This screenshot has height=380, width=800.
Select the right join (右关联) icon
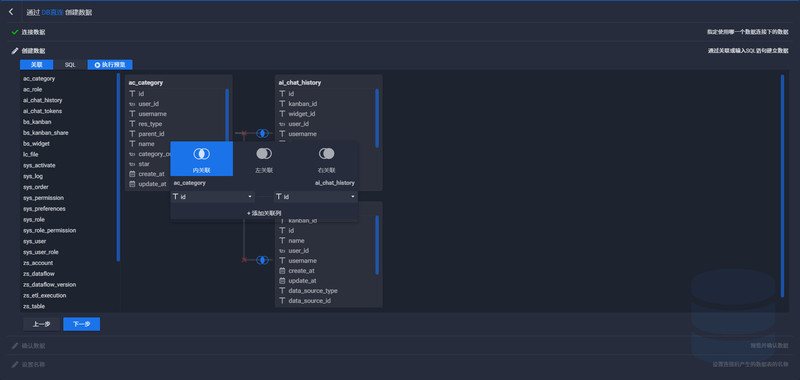pos(327,154)
